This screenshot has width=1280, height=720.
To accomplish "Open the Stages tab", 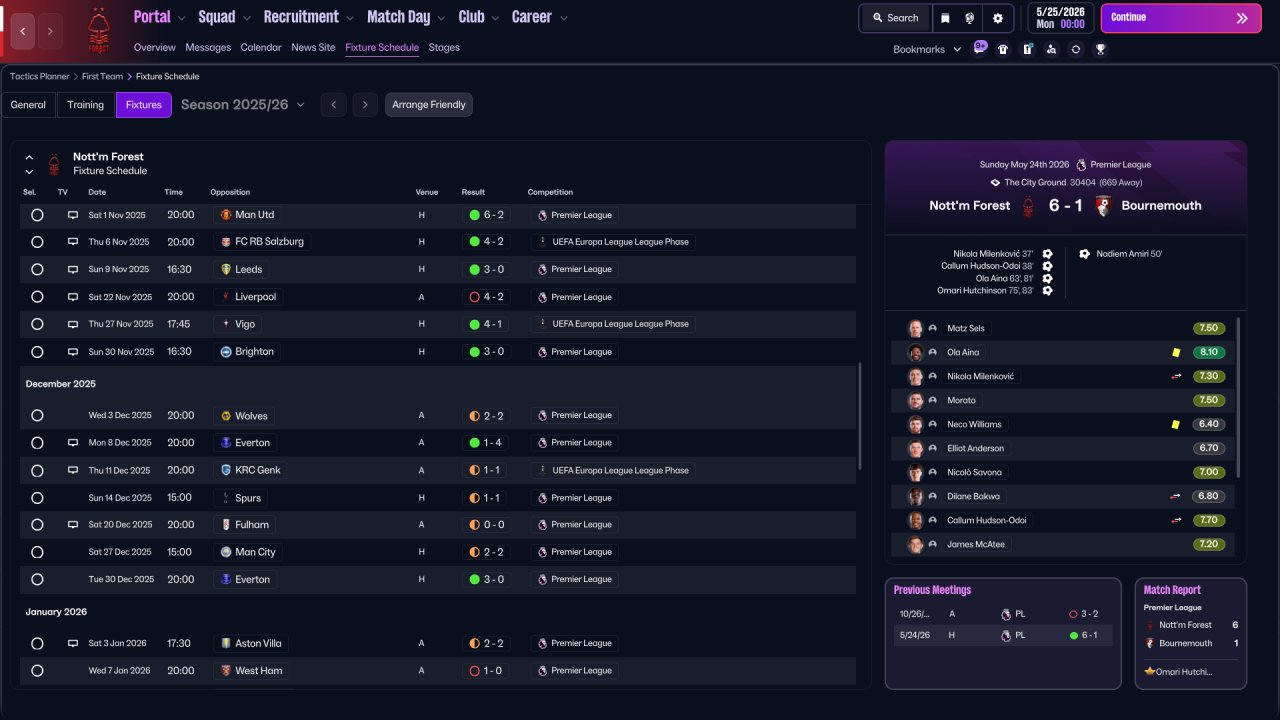I will pyautogui.click(x=444, y=47).
